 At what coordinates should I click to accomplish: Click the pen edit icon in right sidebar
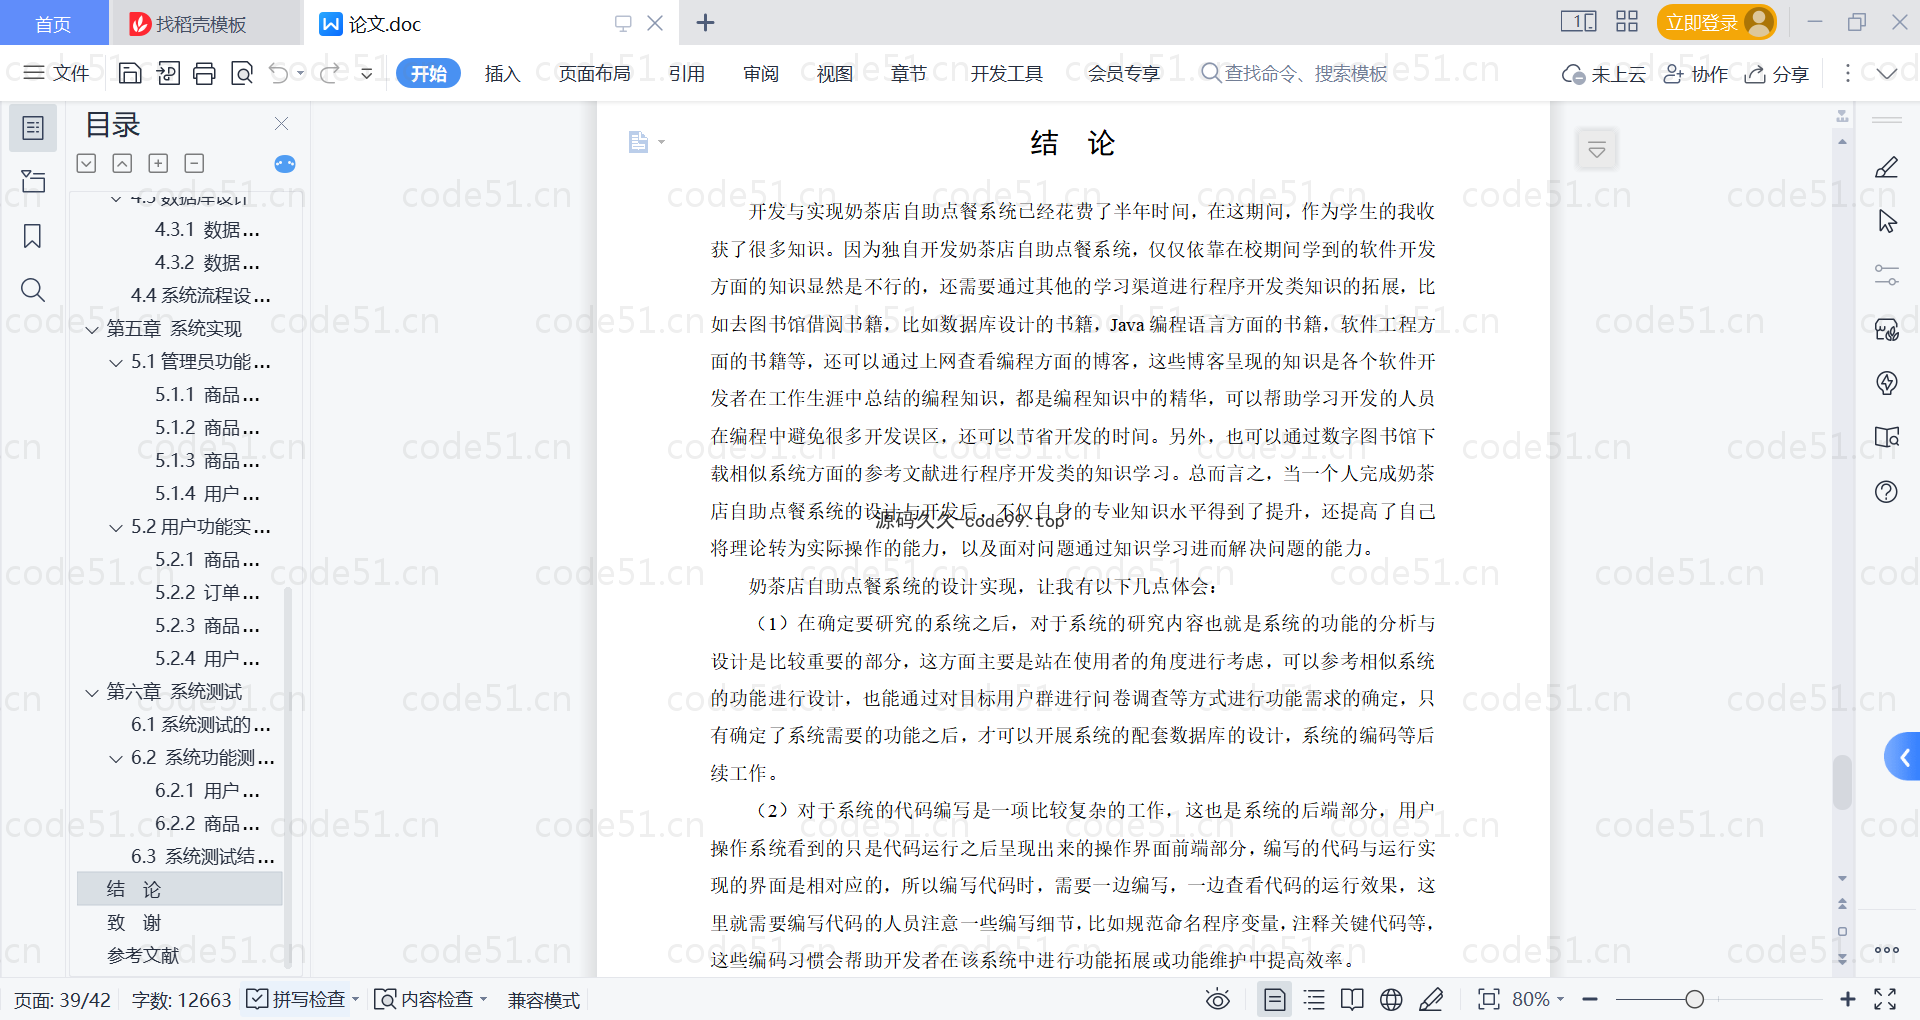coord(1887,167)
